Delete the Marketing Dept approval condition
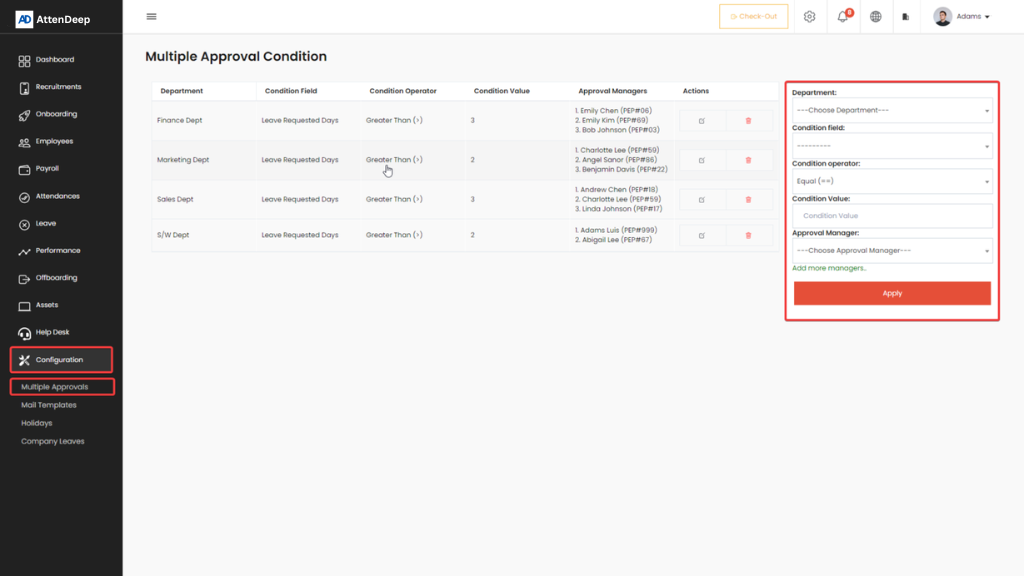This screenshot has width=1024, height=576. click(x=748, y=160)
